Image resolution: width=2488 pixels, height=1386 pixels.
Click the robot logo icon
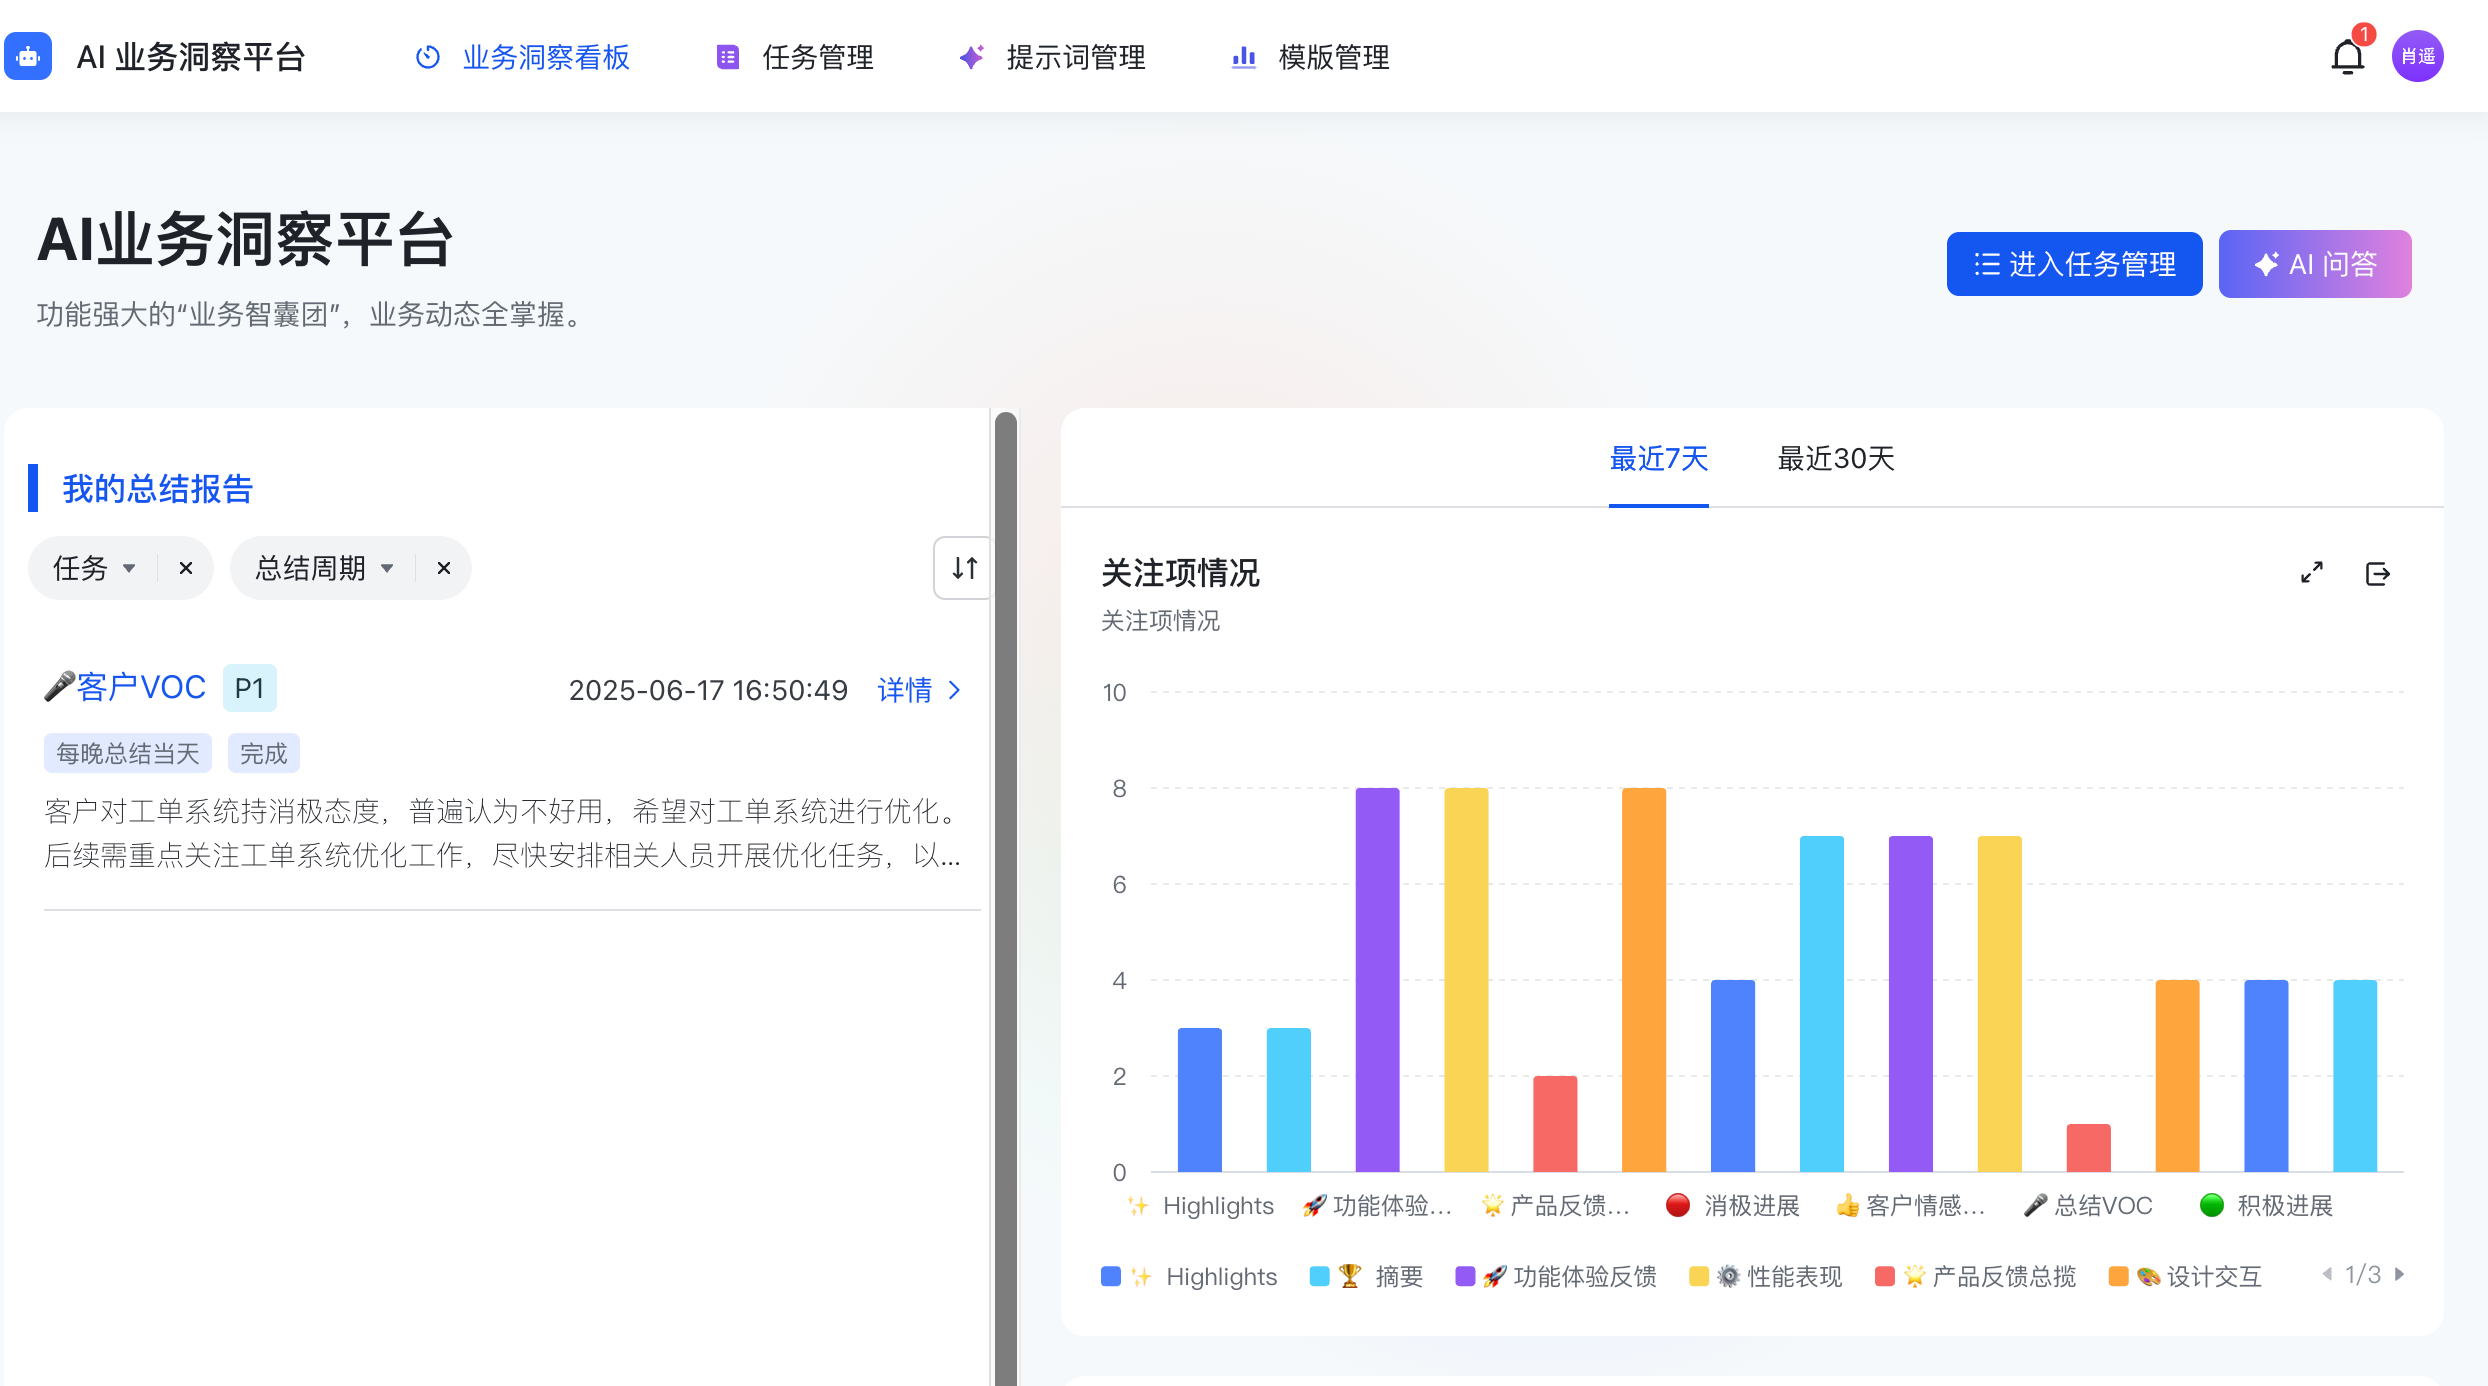(28, 57)
